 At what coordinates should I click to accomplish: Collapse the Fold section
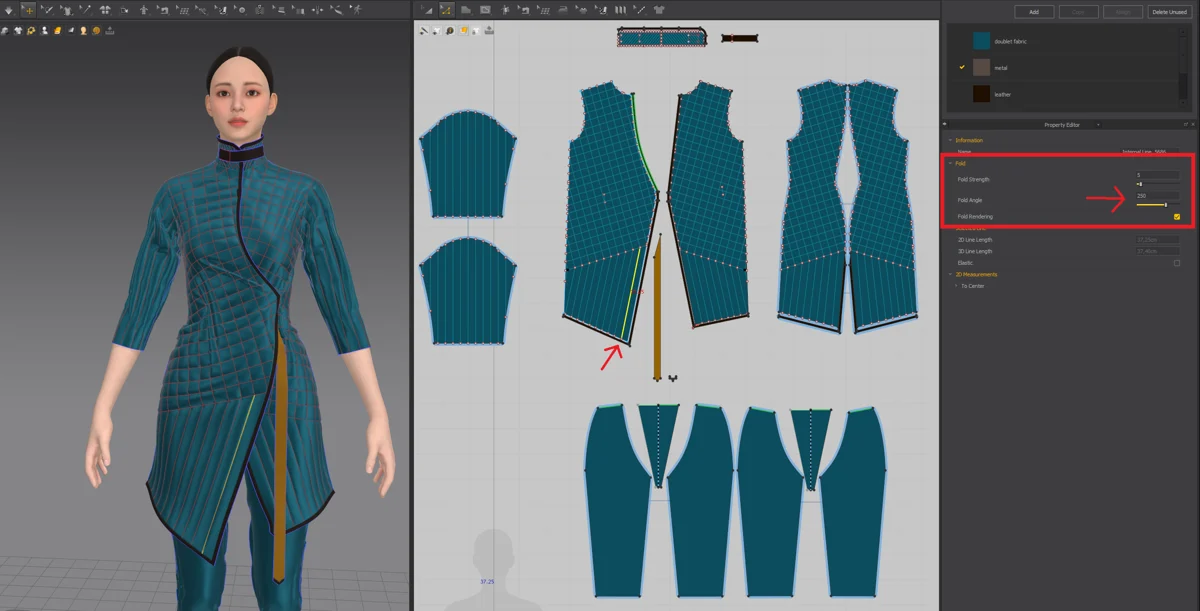[950, 163]
